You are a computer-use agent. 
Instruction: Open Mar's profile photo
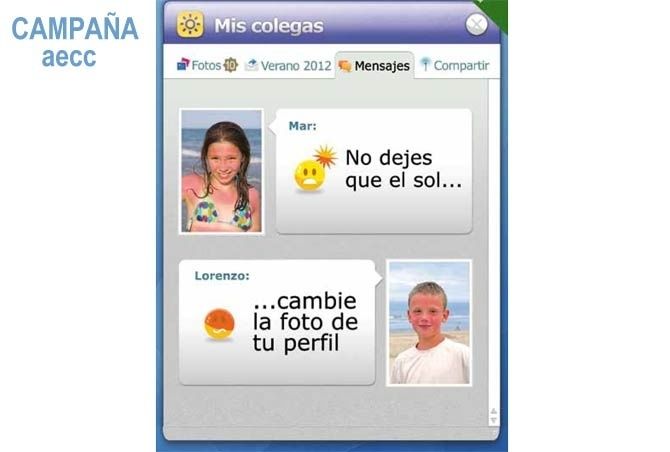221,171
